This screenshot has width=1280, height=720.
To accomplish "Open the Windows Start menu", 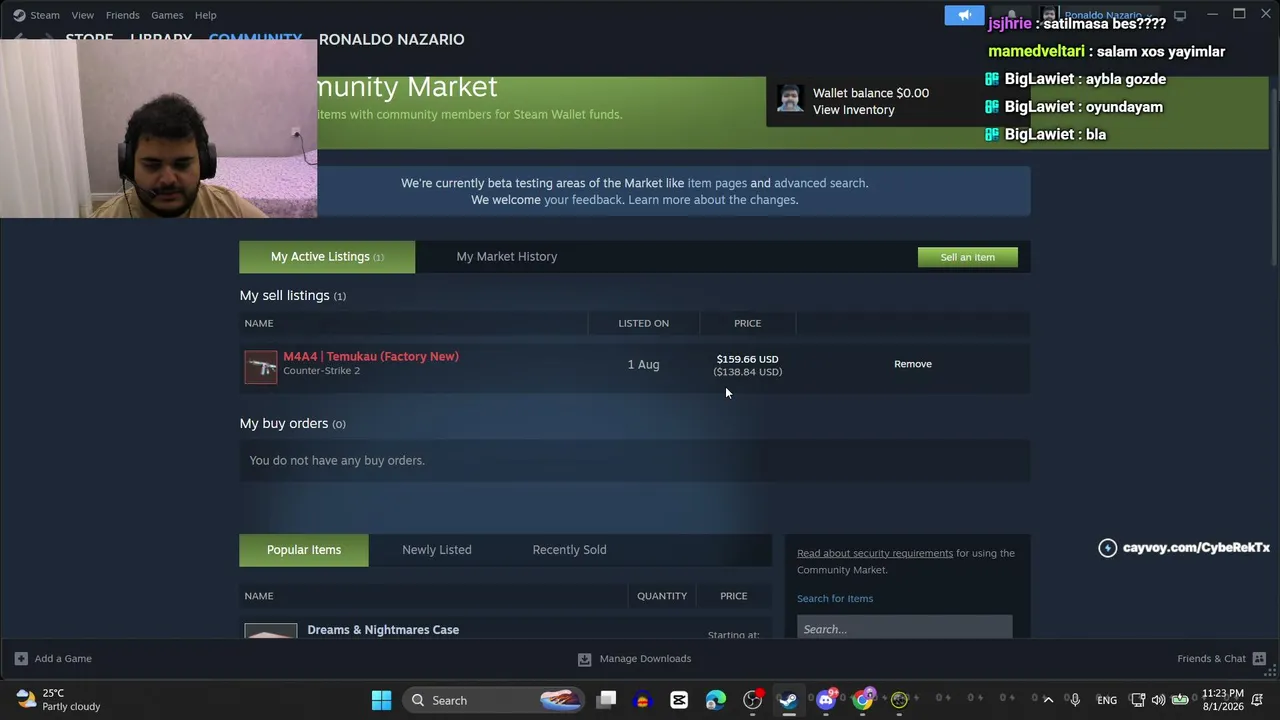I will tap(381, 700).
